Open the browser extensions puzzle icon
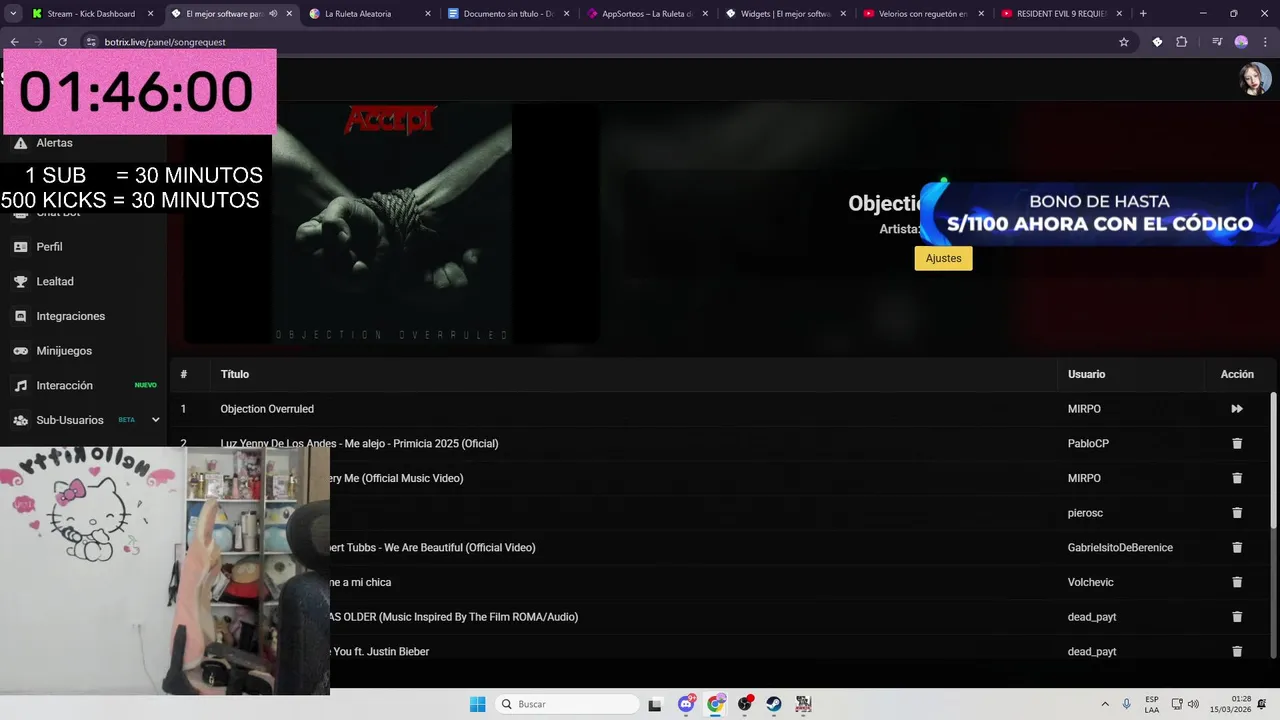 (x=1182, y=42)
